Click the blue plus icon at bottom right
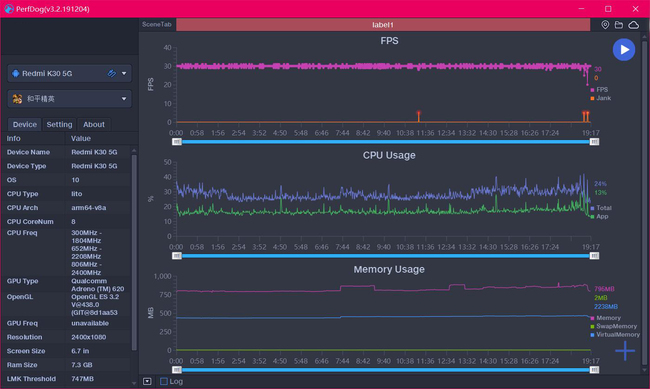Image resolution: width=650 pixels, height=389 pixels. [625, 351]
